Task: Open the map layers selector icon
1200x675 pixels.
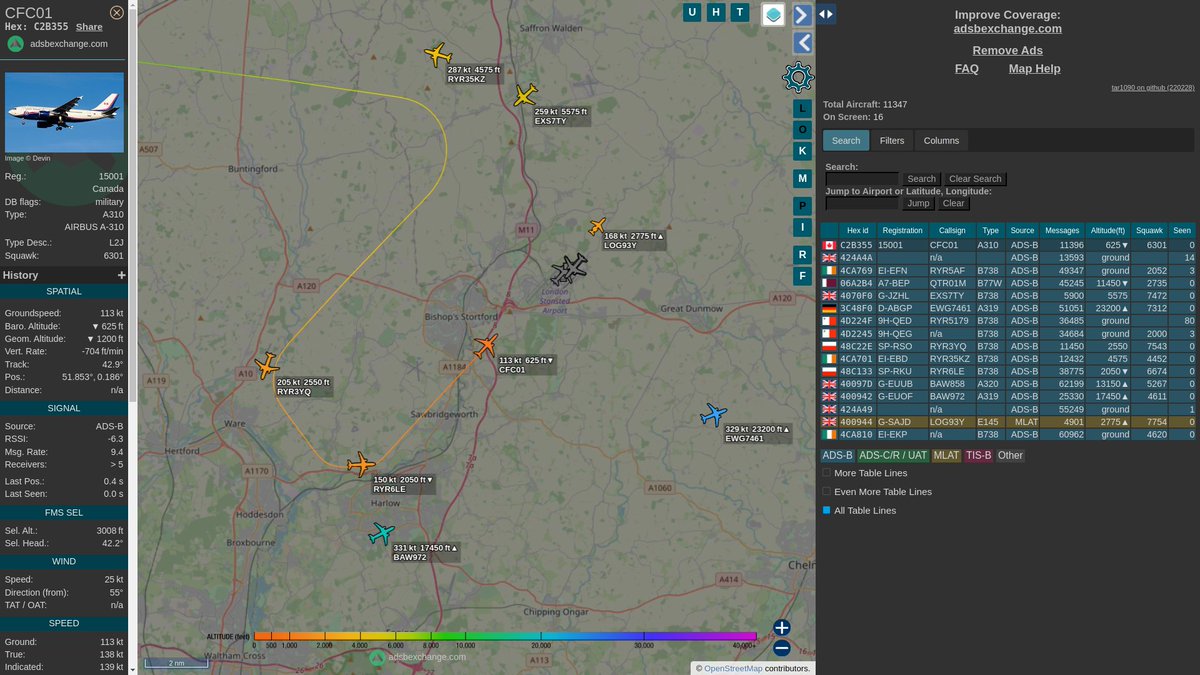Action: click(772, 15)
